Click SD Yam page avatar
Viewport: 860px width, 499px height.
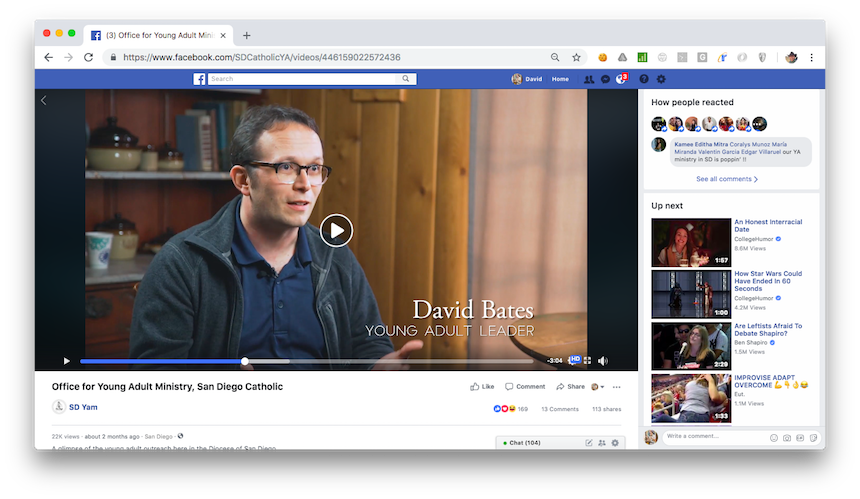click(x=59, y=407)
